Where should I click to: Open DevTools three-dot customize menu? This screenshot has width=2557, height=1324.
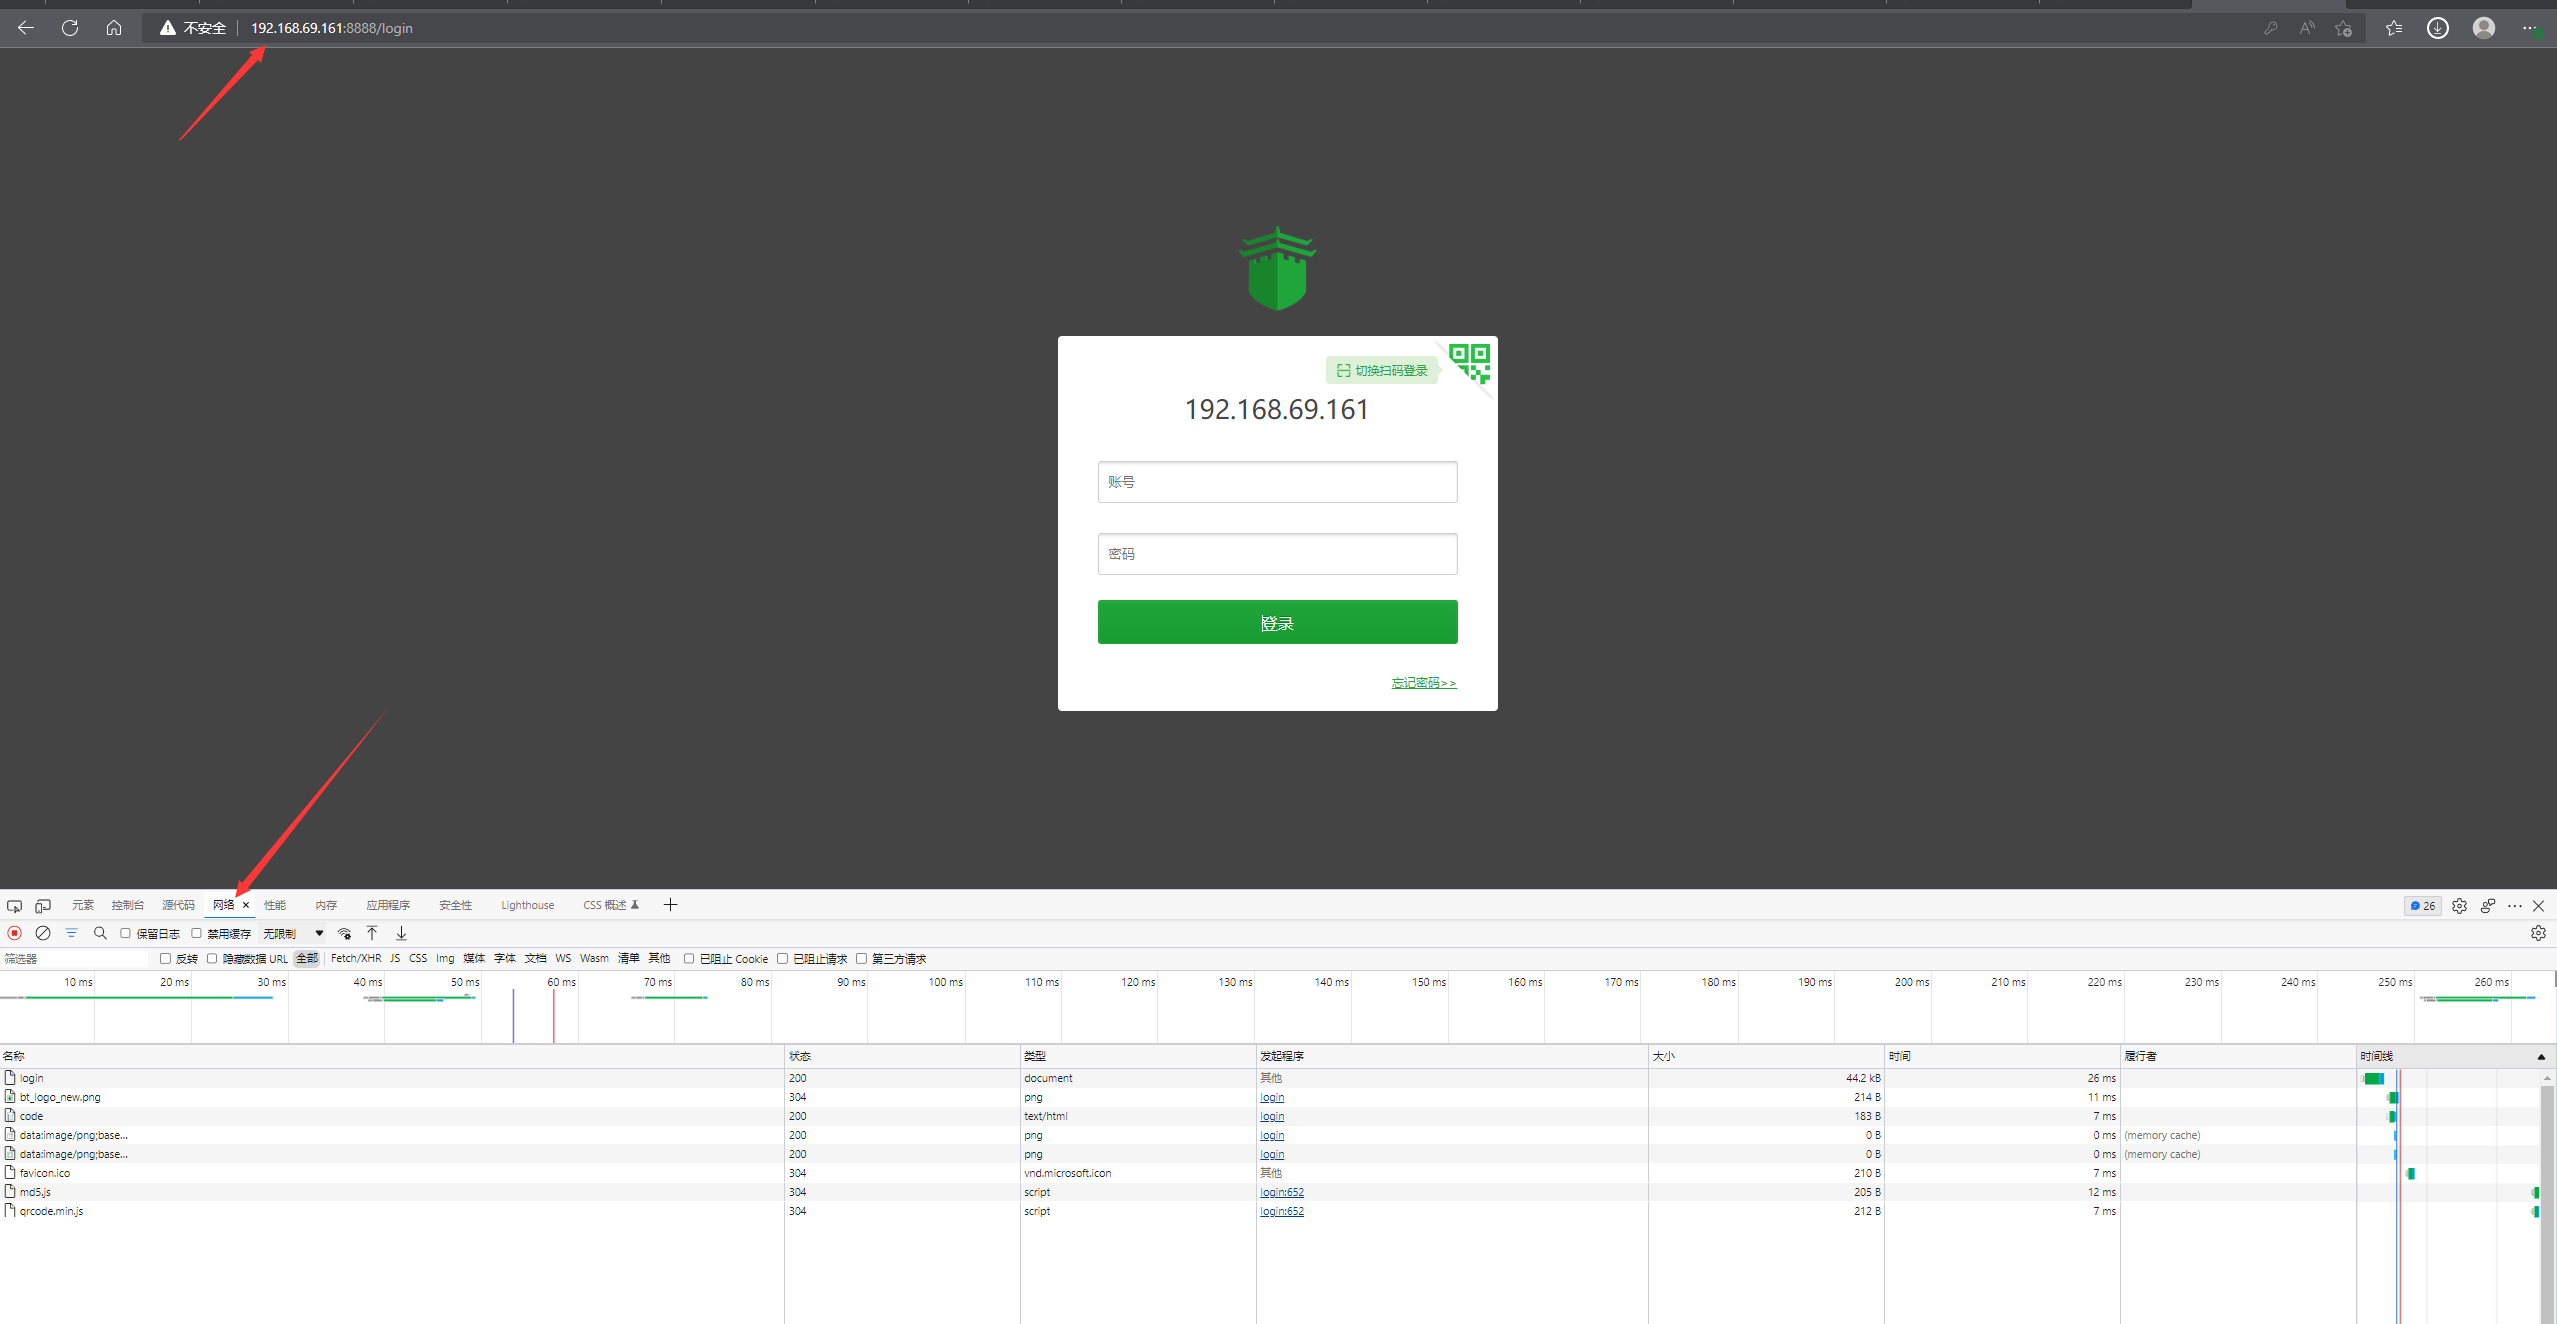pyautogui.click(x=2514, y=906)
